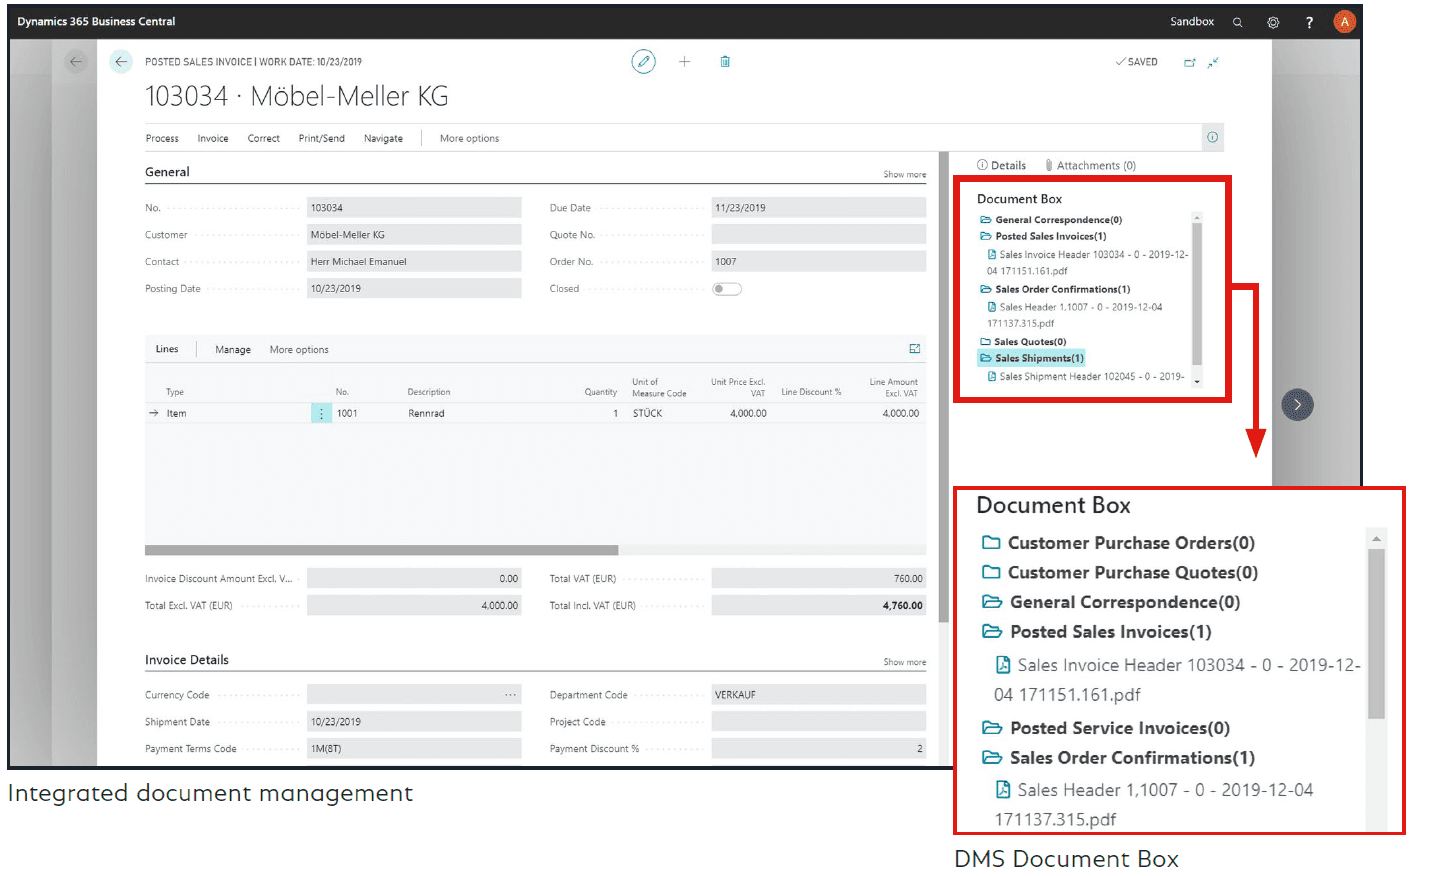Click PDF icon of Sales Header 1,1007 in enlarged box

pos(1003,790)
